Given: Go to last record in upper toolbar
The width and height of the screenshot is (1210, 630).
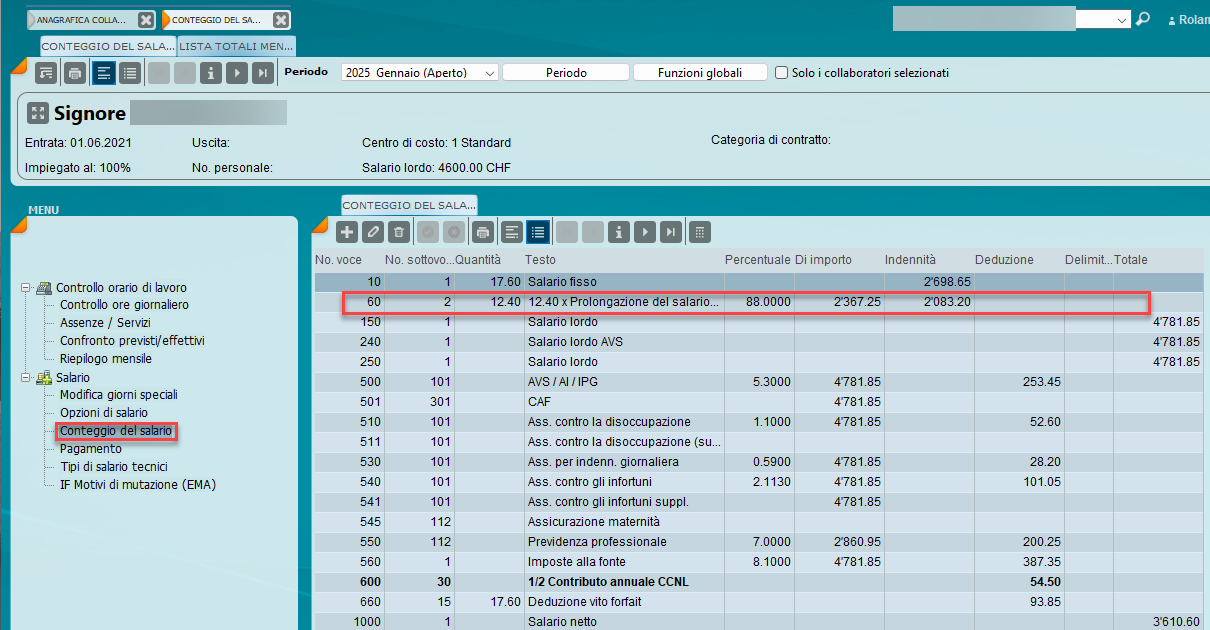Looking at the screenshot, I should click(x=262, y=73).
